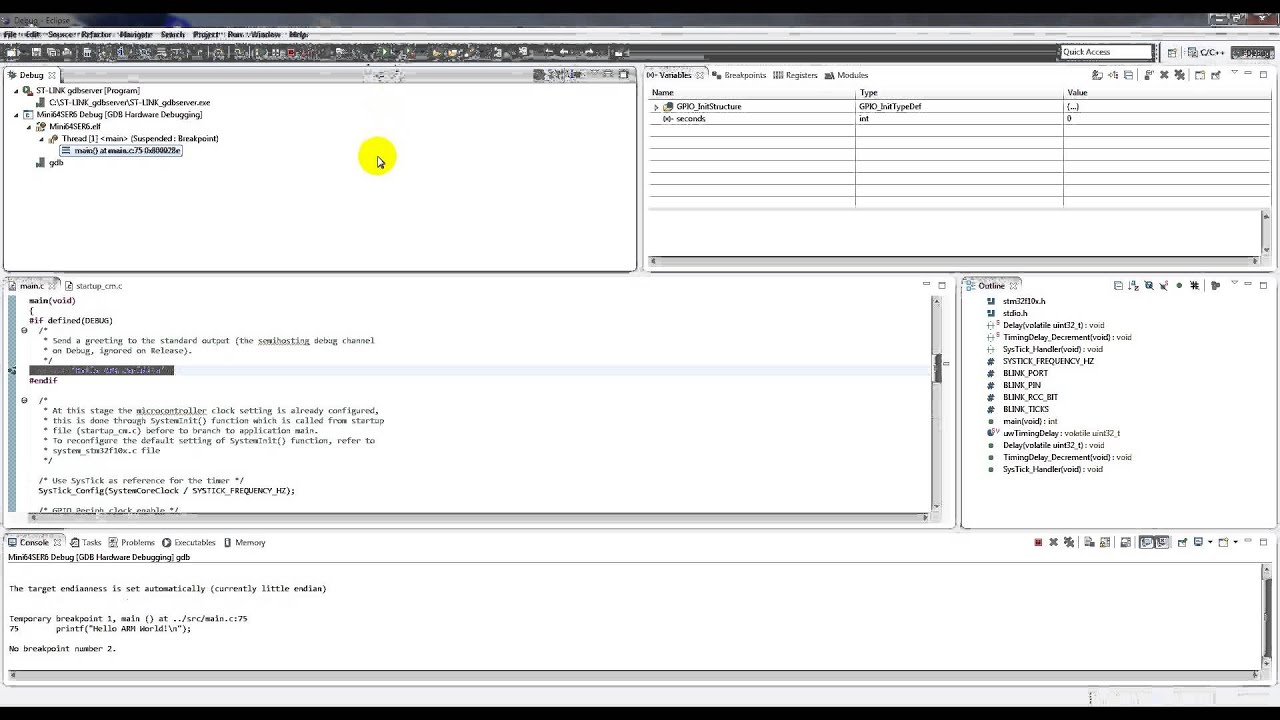Open the Memory tab
Viewport: 1280px width, 720px height.
[x=244, y=542]
